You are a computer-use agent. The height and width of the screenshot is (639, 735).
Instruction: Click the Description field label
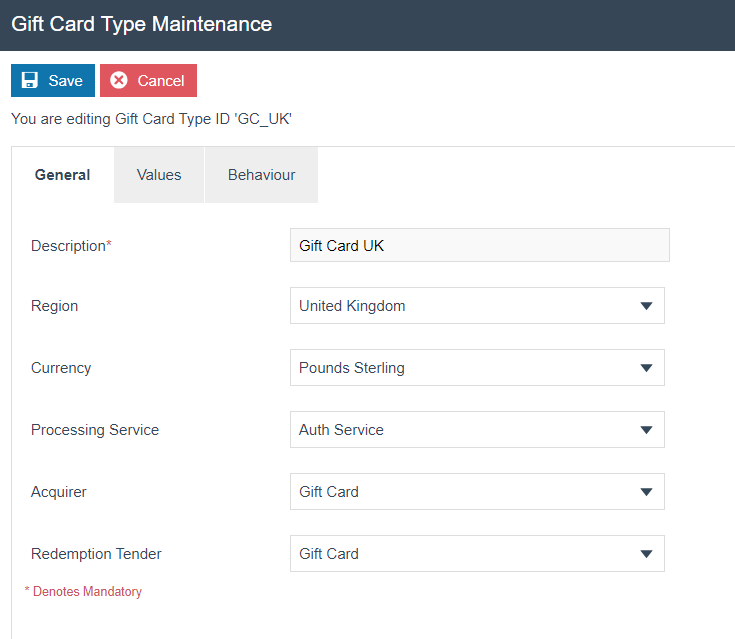pyautogui.click(x=70, y=246)
